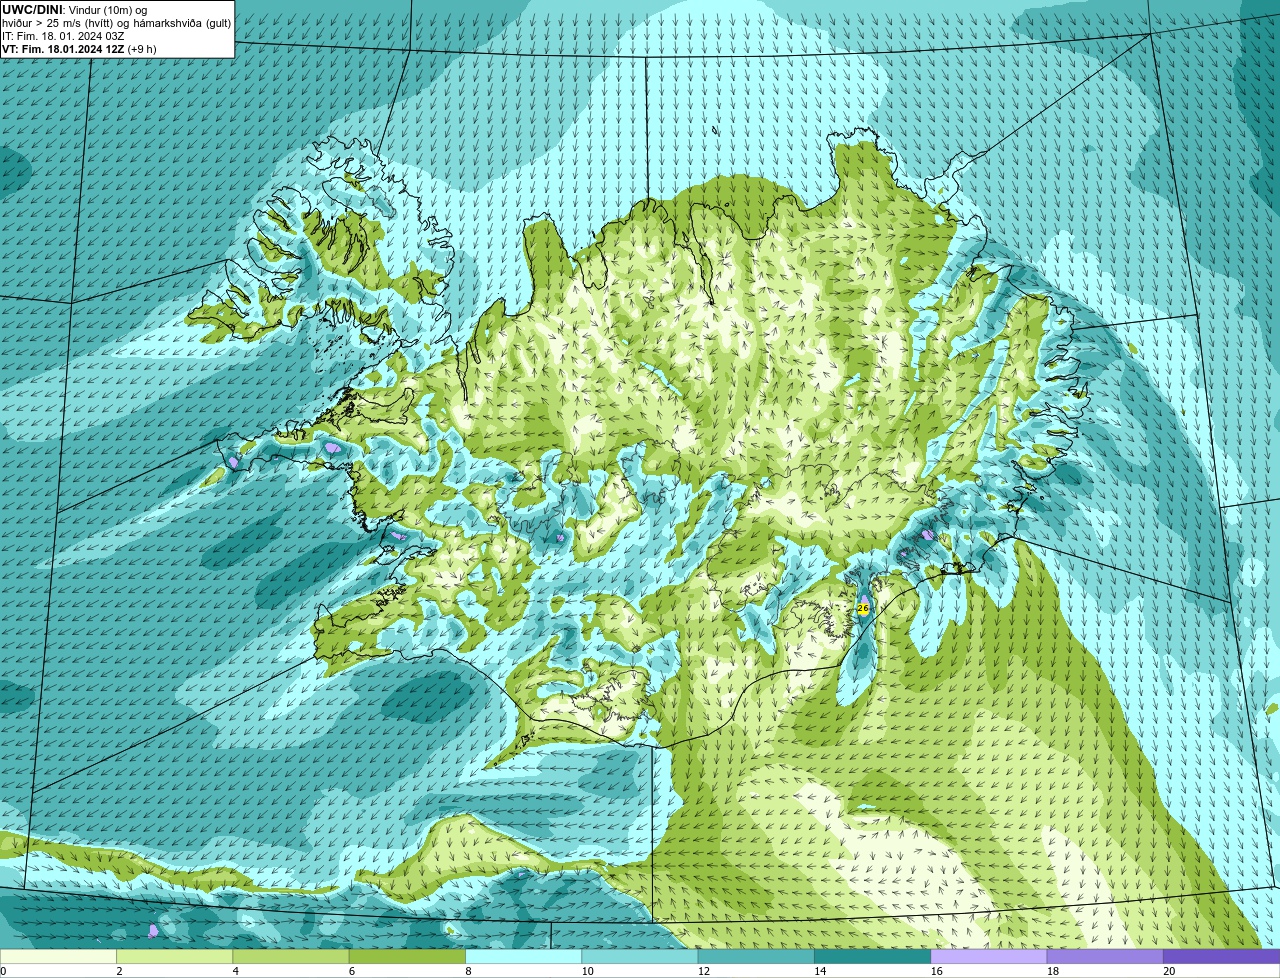Screen dimensions: 1280x978
Task: Click the legend scale label '20'
Action: [x=1169, y=971]
